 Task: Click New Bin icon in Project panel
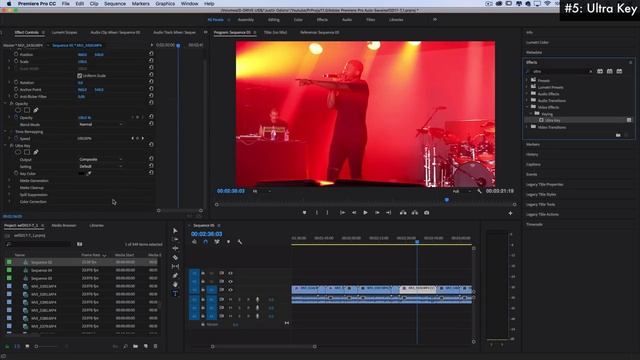click(135, 346)
